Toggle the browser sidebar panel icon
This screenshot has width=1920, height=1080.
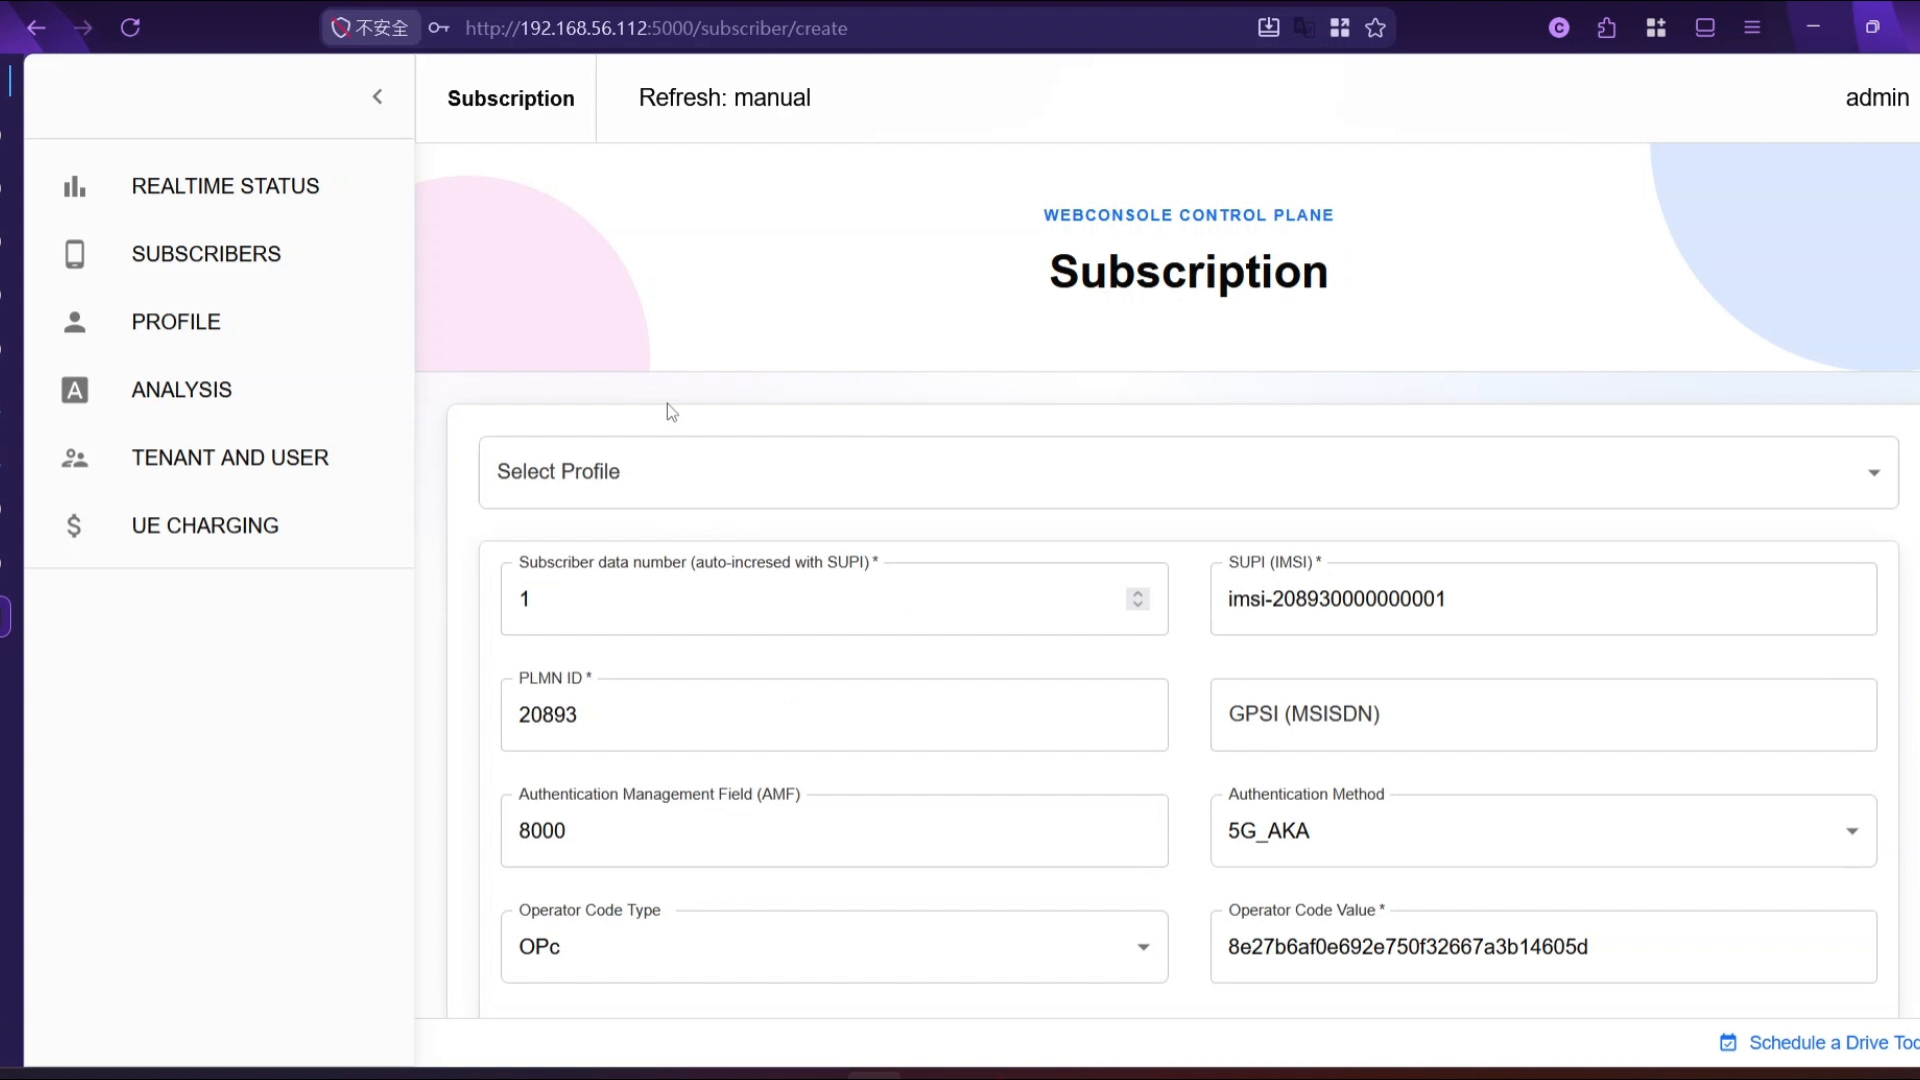click(x=1705, y=28)
